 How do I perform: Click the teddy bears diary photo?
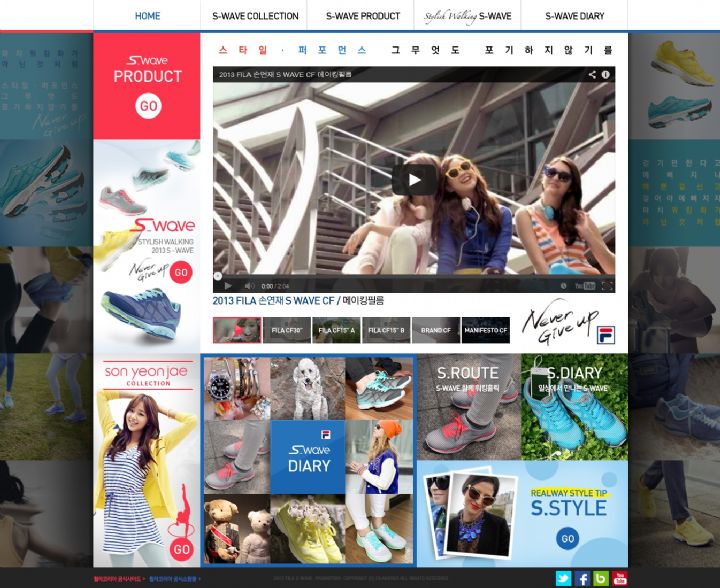click(x=237, y=529)
